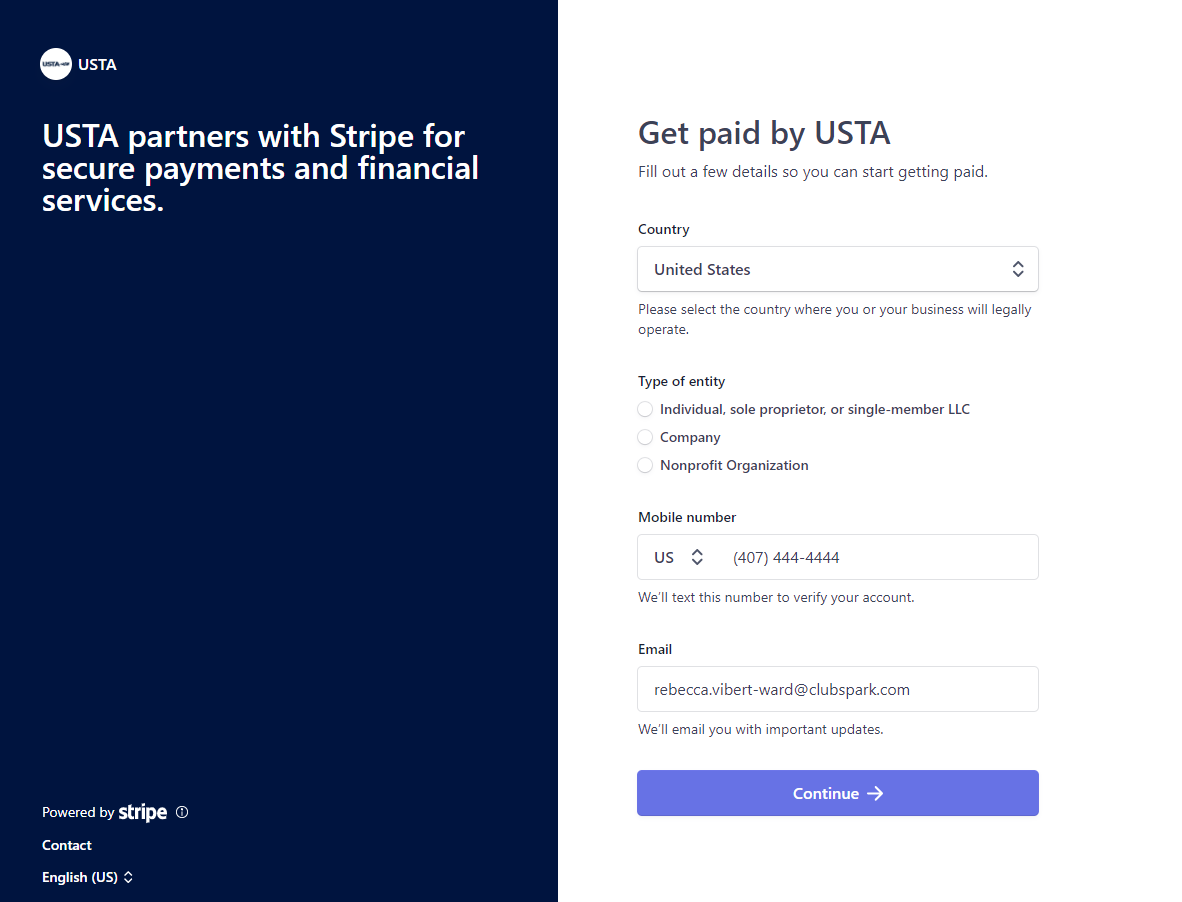
Task: Select the Nonprofit Organization option
Action: pos(645,465)
